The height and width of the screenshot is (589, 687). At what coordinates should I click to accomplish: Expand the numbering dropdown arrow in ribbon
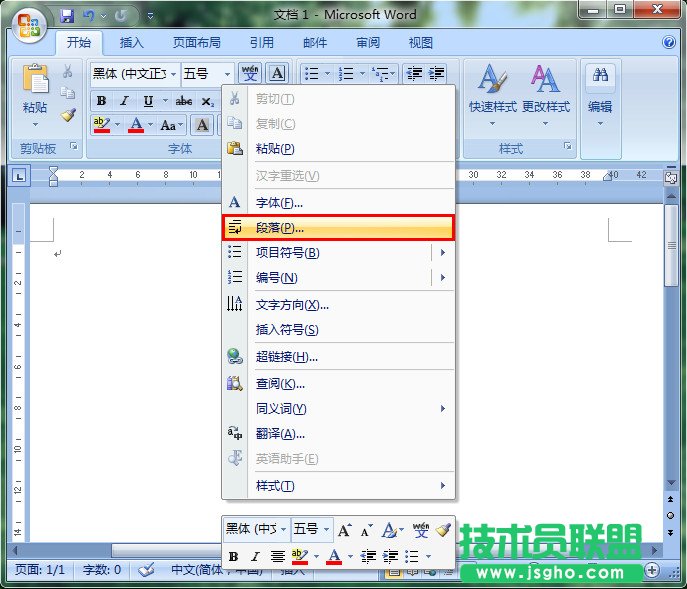pyautogui.click(x=362, y=73)
